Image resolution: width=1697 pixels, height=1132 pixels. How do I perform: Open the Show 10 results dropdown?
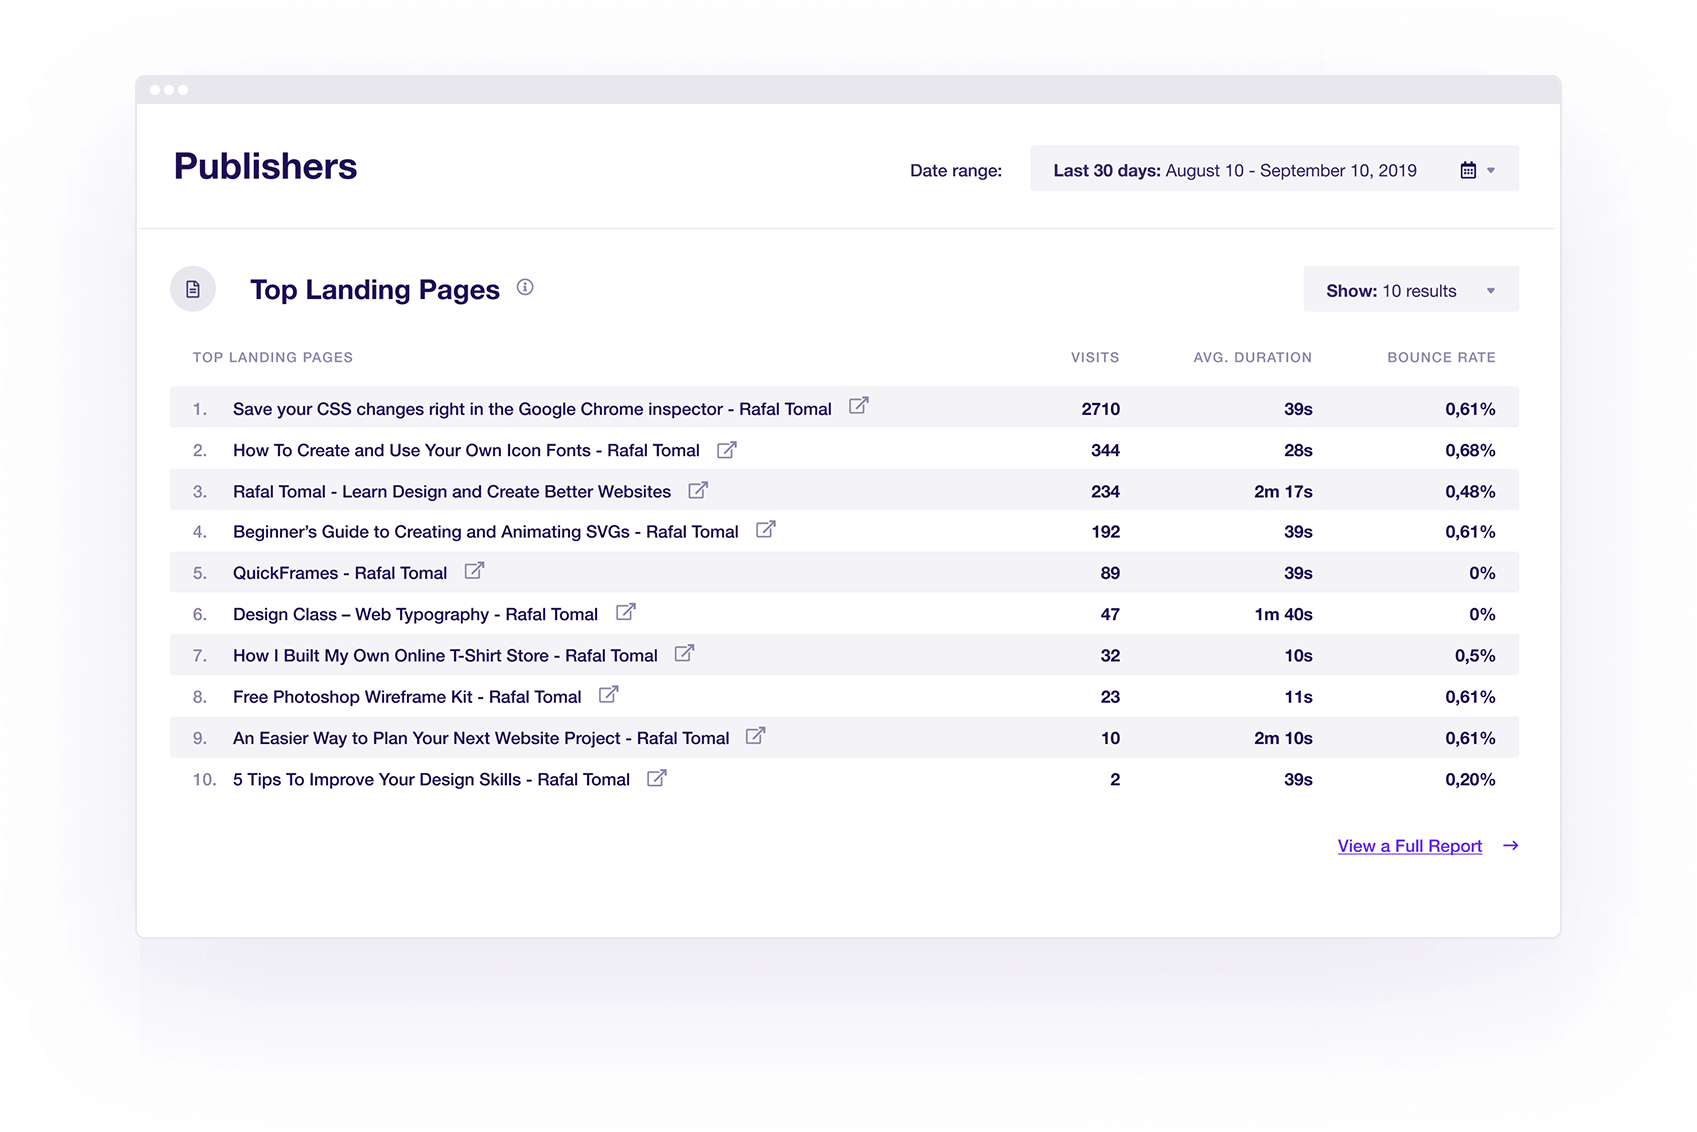click(1410, 290)
